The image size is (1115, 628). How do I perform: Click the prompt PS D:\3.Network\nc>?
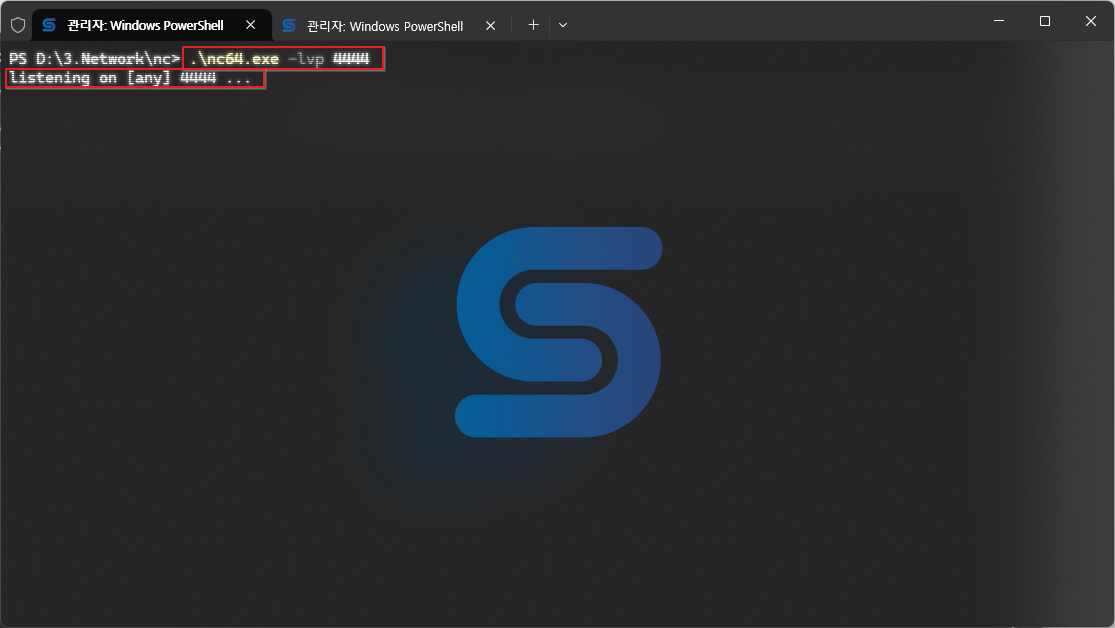[94, 58]
